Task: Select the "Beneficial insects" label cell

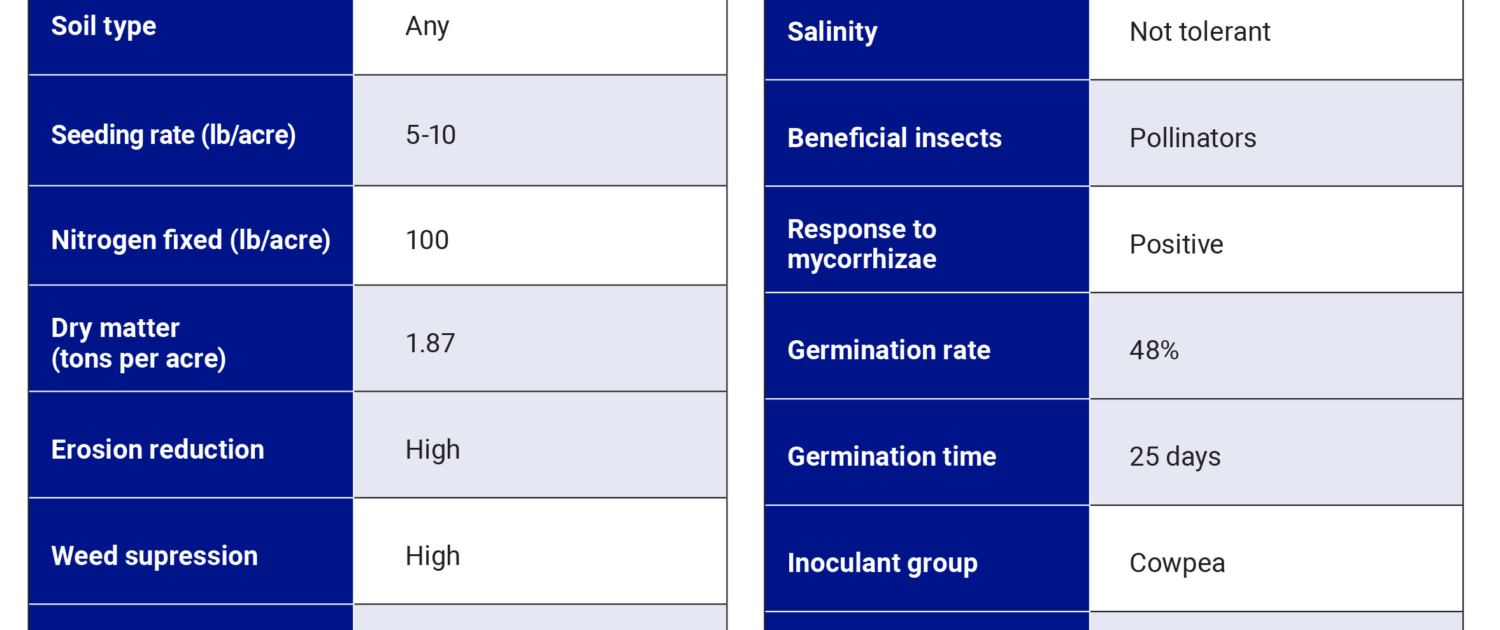Action: tap(894, 138)
